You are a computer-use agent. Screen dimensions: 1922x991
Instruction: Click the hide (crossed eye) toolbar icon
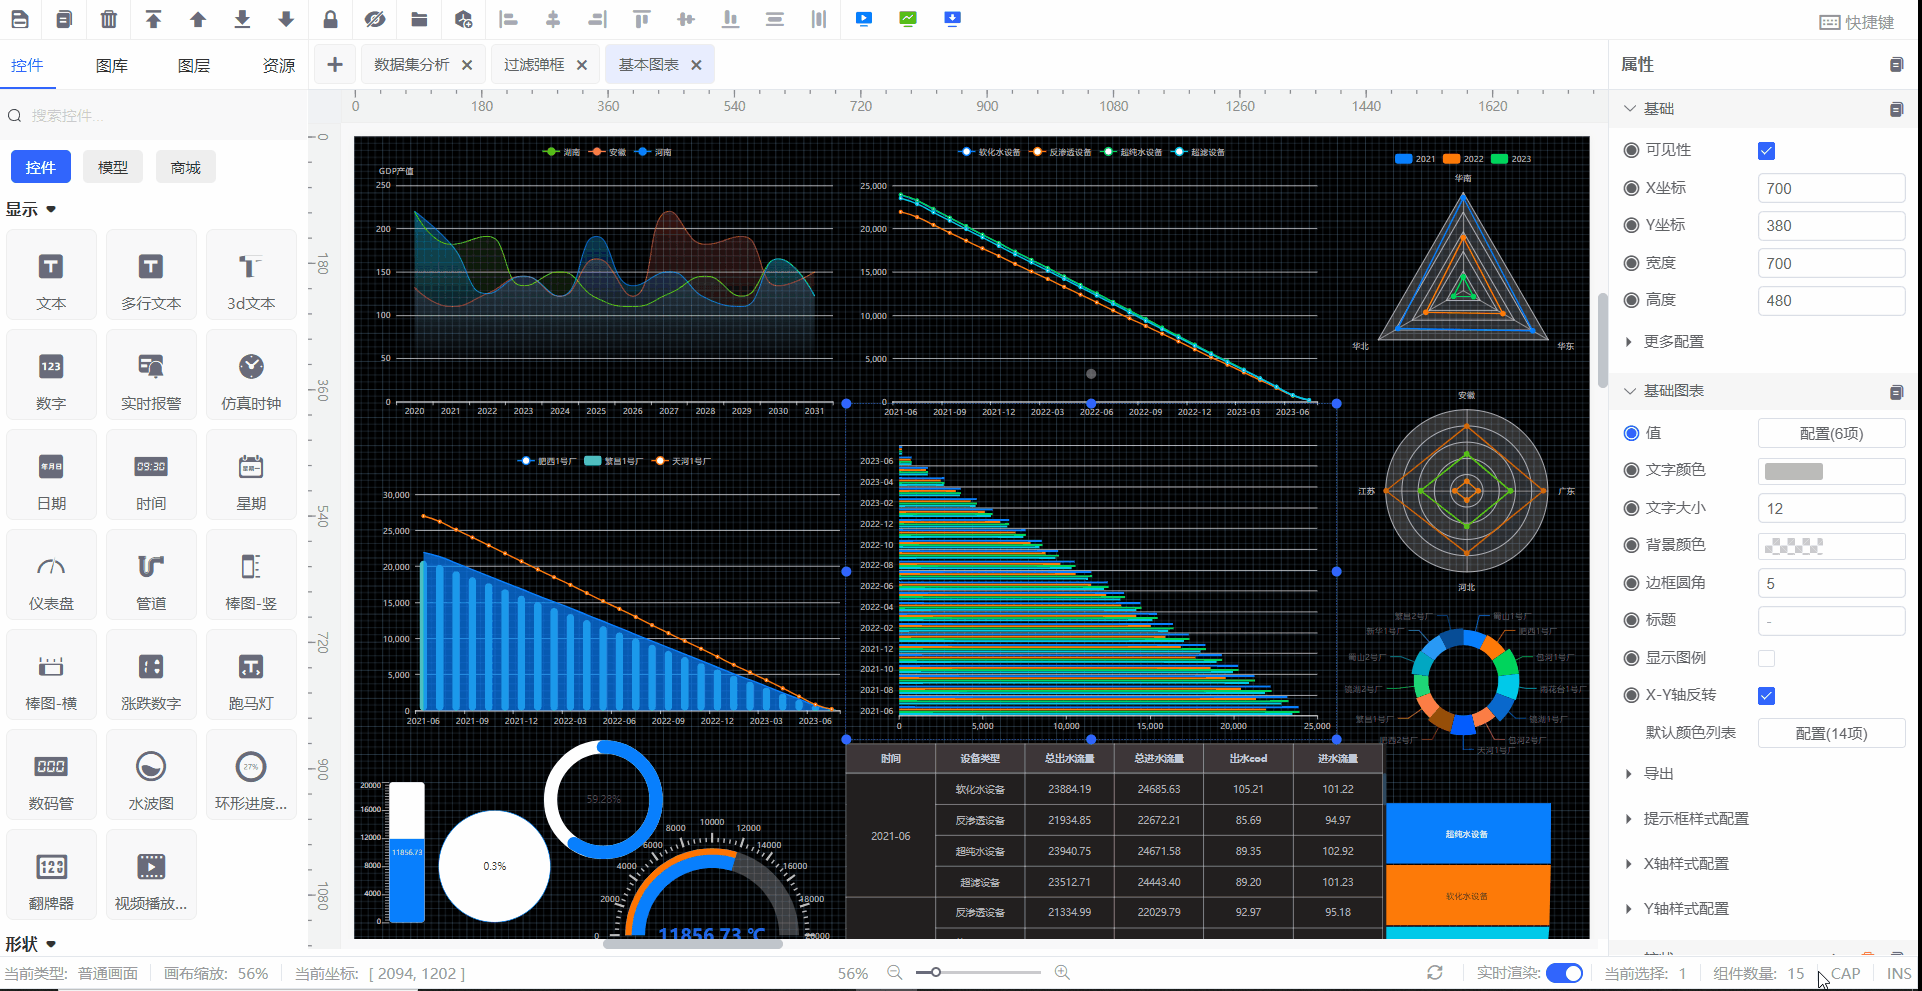pos(375,19)
